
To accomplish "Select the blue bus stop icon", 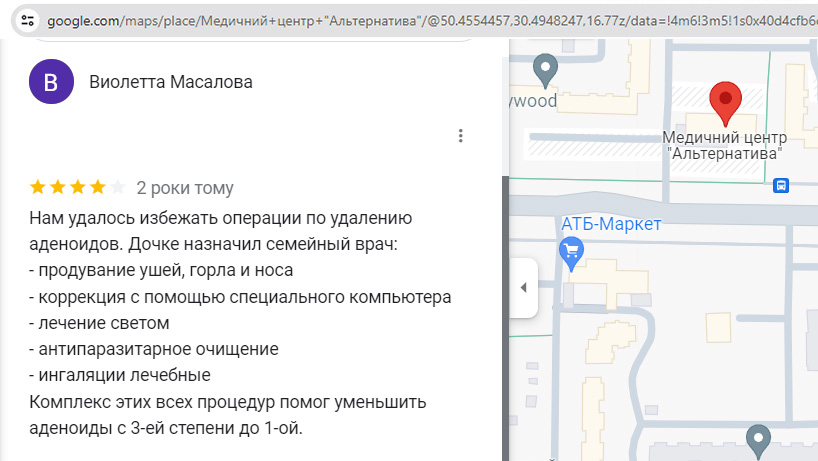I will [781, 185].
